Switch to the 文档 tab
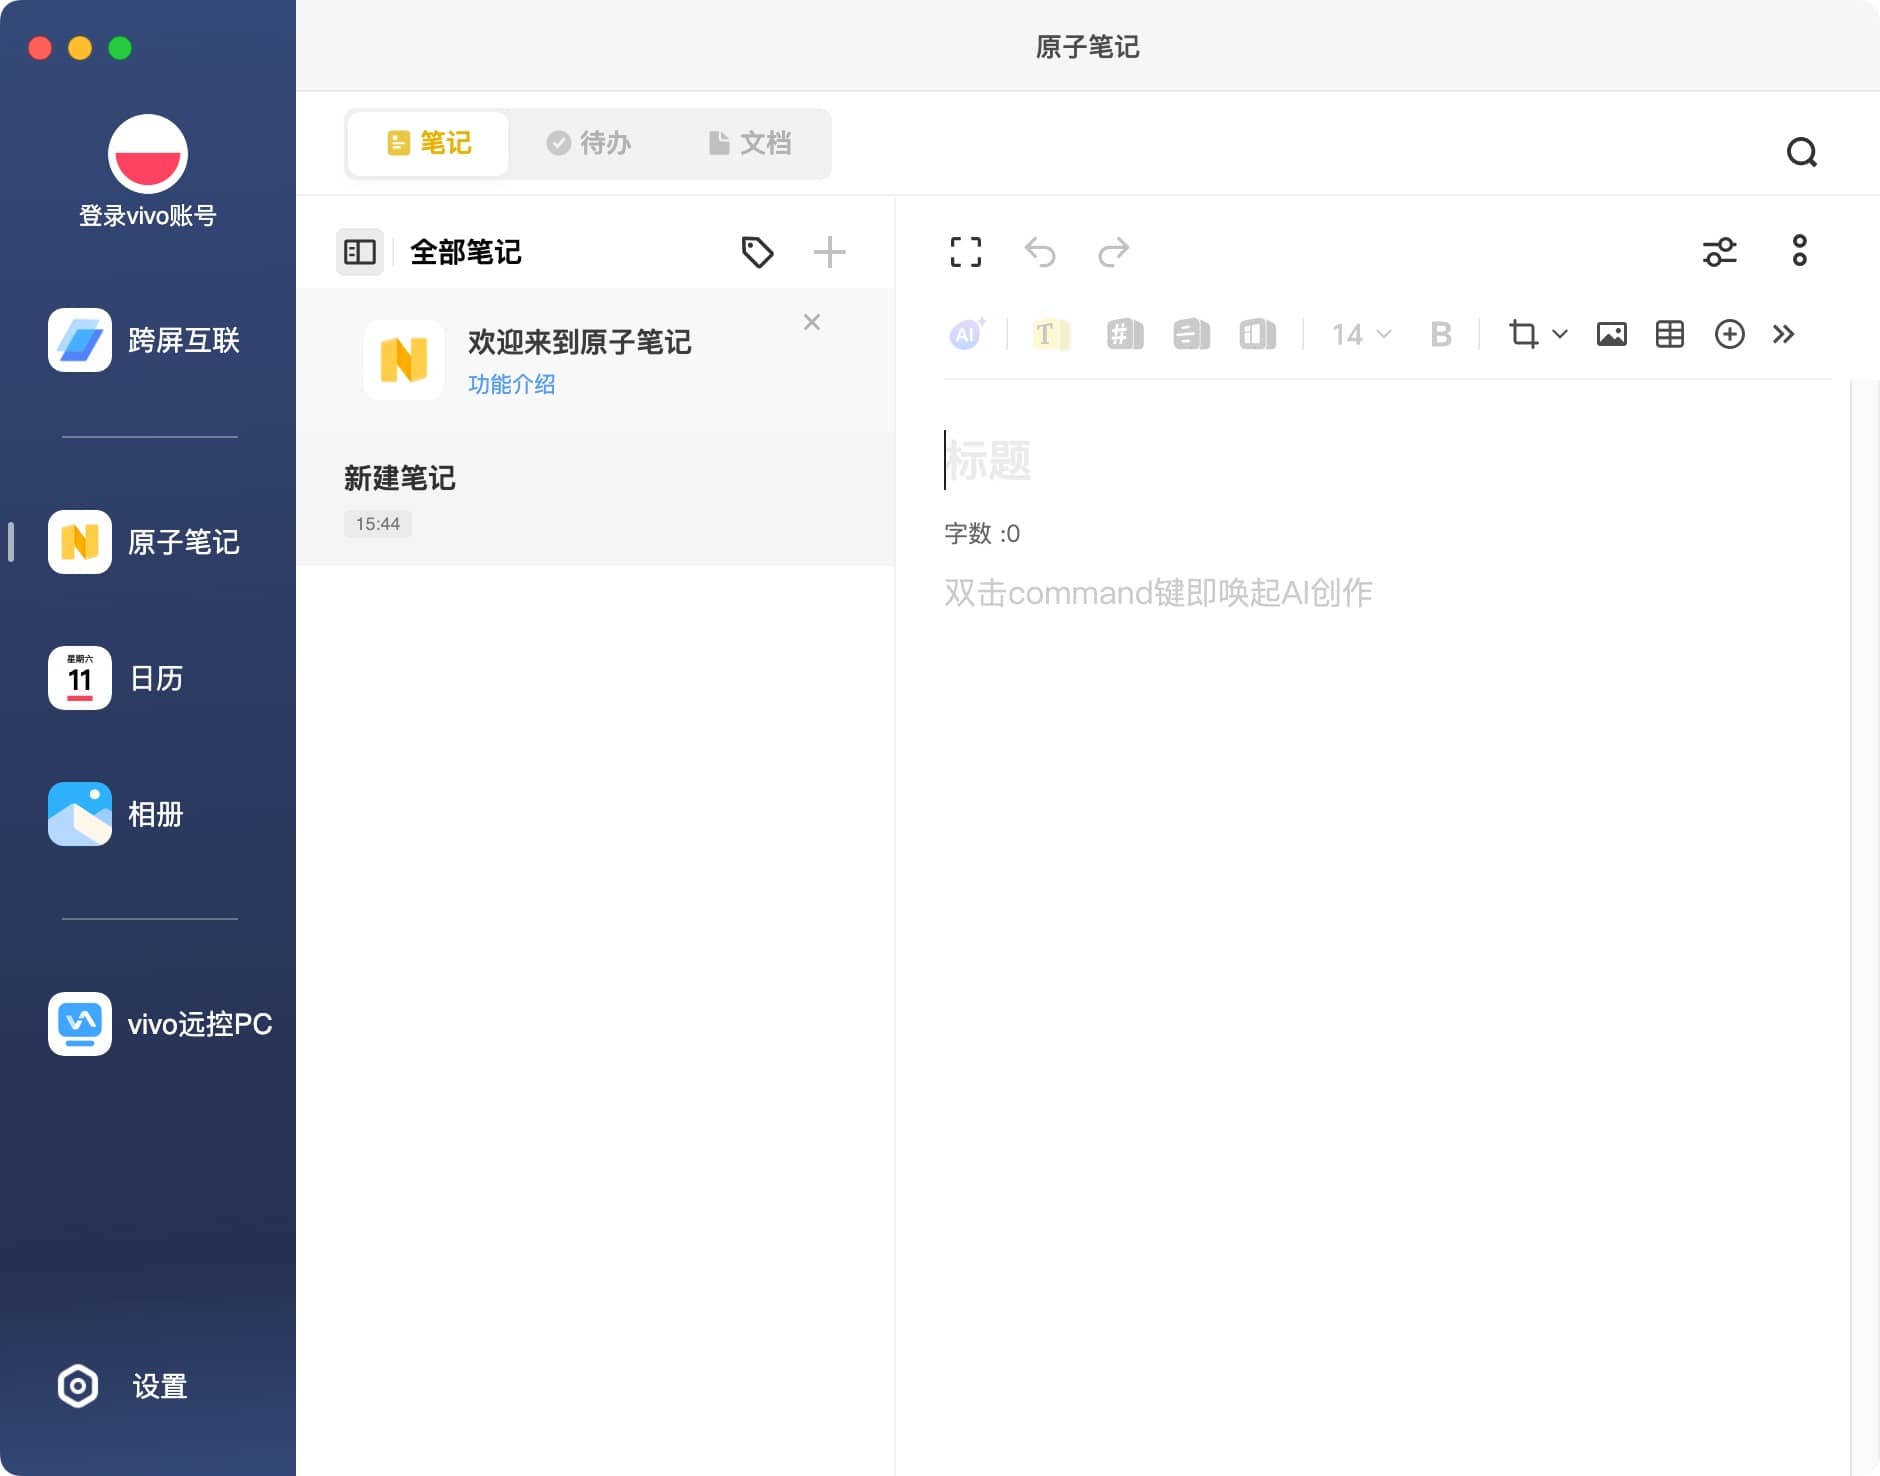The image size is (1880, 1476). (x=750, y=143)
